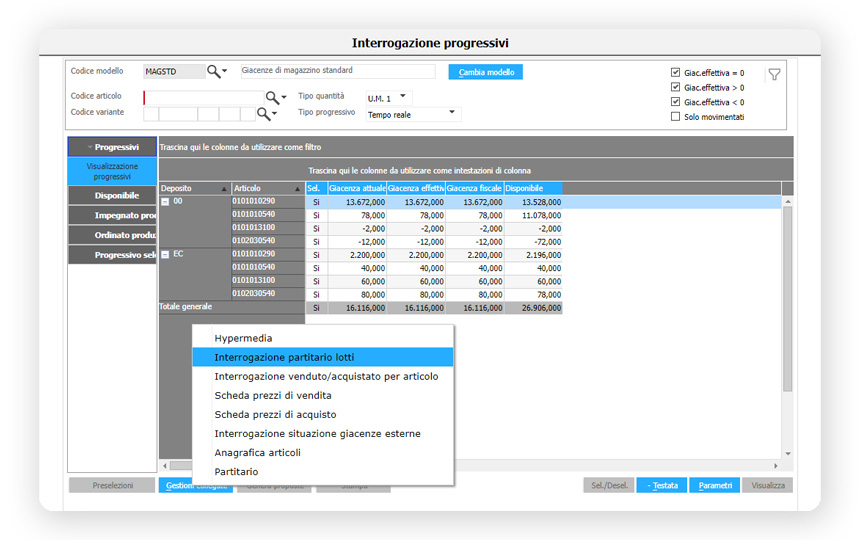This screenshot has height=540, width=860.
Task: Click the 13.528,000 Disponibile cell
Action: coord(533,202)
